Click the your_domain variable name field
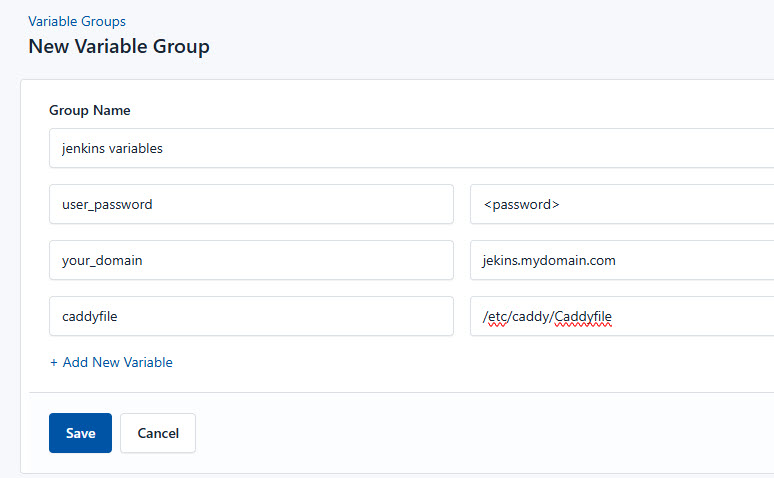The image size is (774, 478). point(251,260)
